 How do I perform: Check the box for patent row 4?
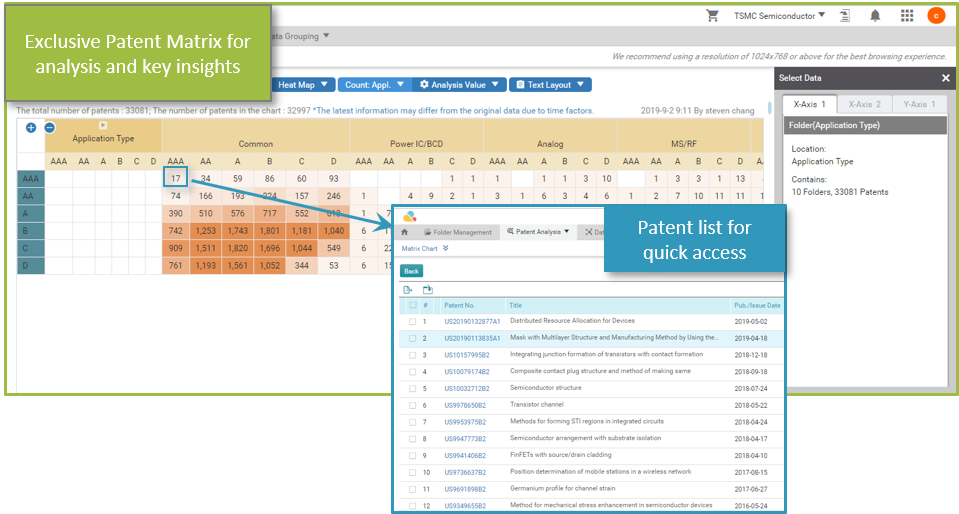412,371
